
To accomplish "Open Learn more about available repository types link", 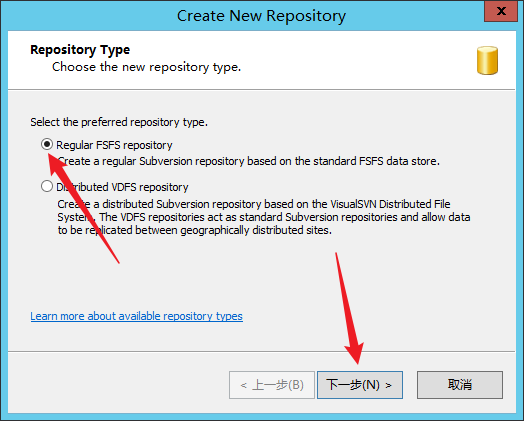I will pyautogui.click(x=136, y=316).
